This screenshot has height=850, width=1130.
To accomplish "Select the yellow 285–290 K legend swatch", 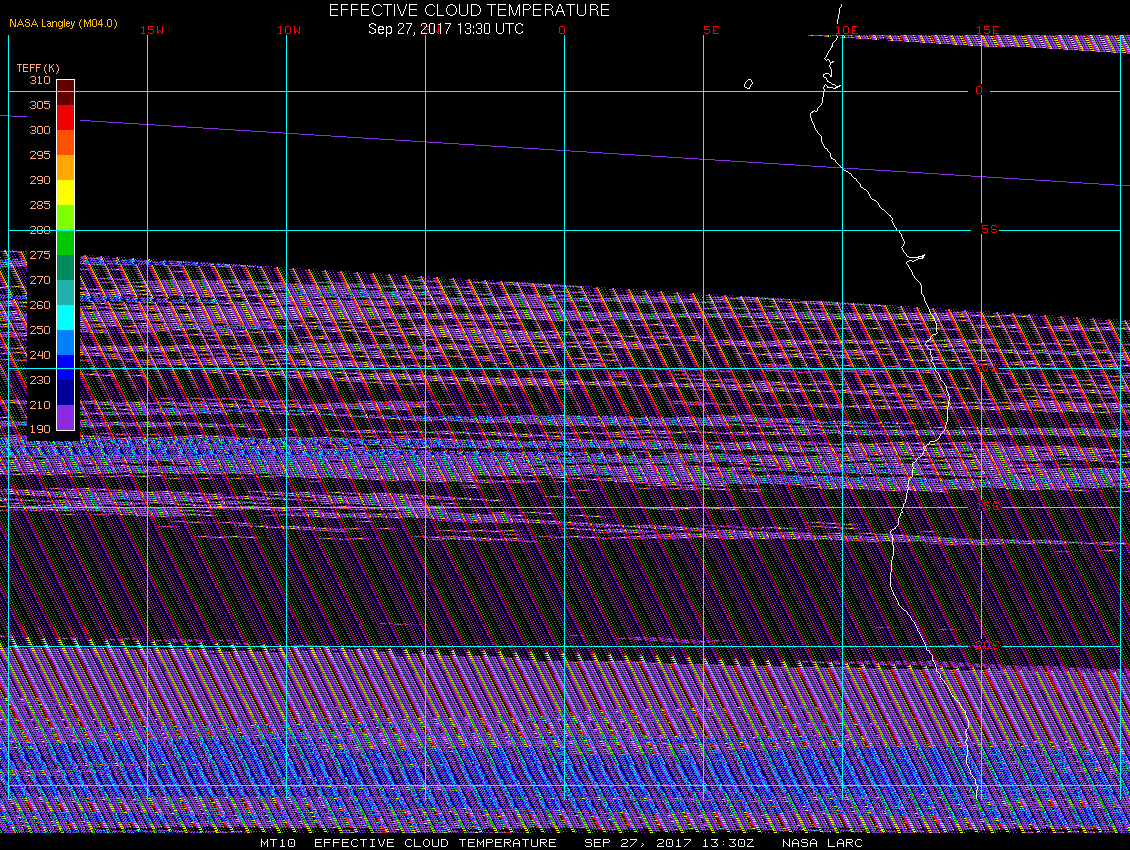I will click(x=66, y=192).
